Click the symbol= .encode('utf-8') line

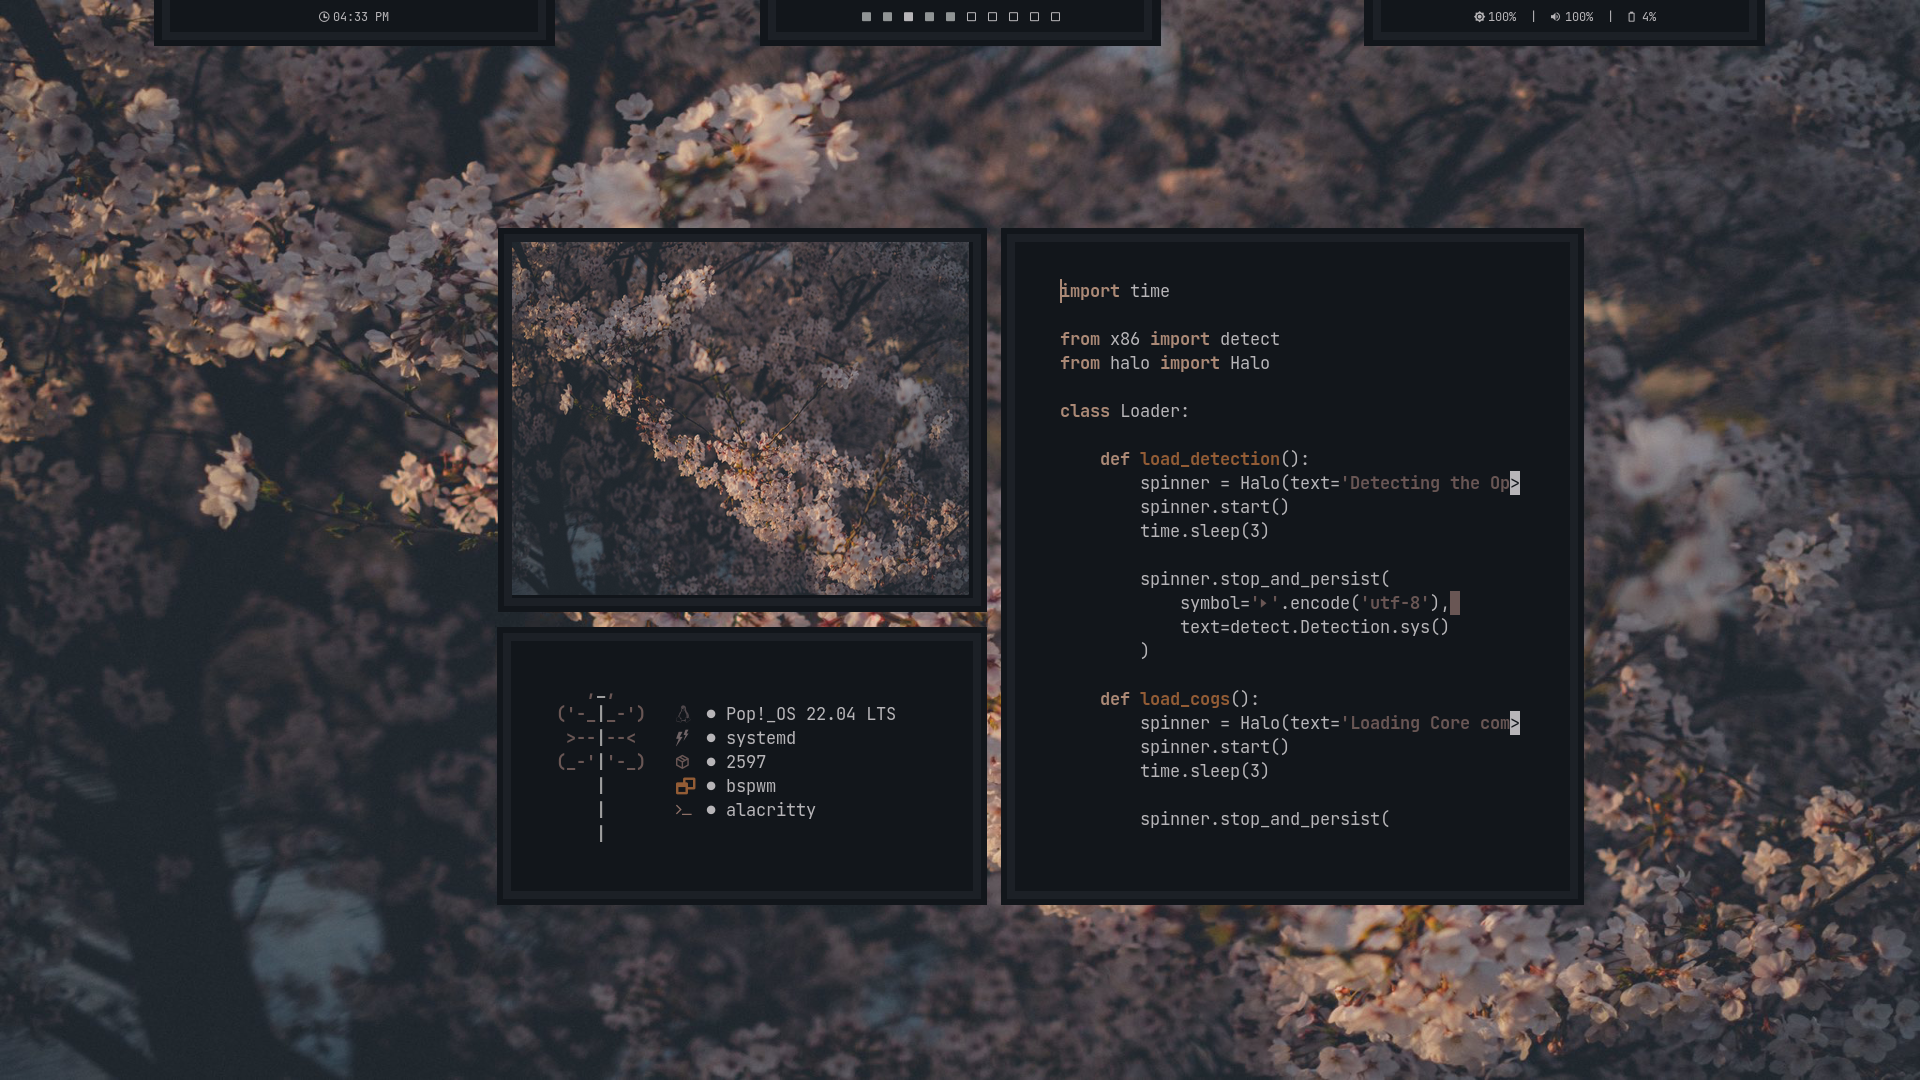point(1315,603)
